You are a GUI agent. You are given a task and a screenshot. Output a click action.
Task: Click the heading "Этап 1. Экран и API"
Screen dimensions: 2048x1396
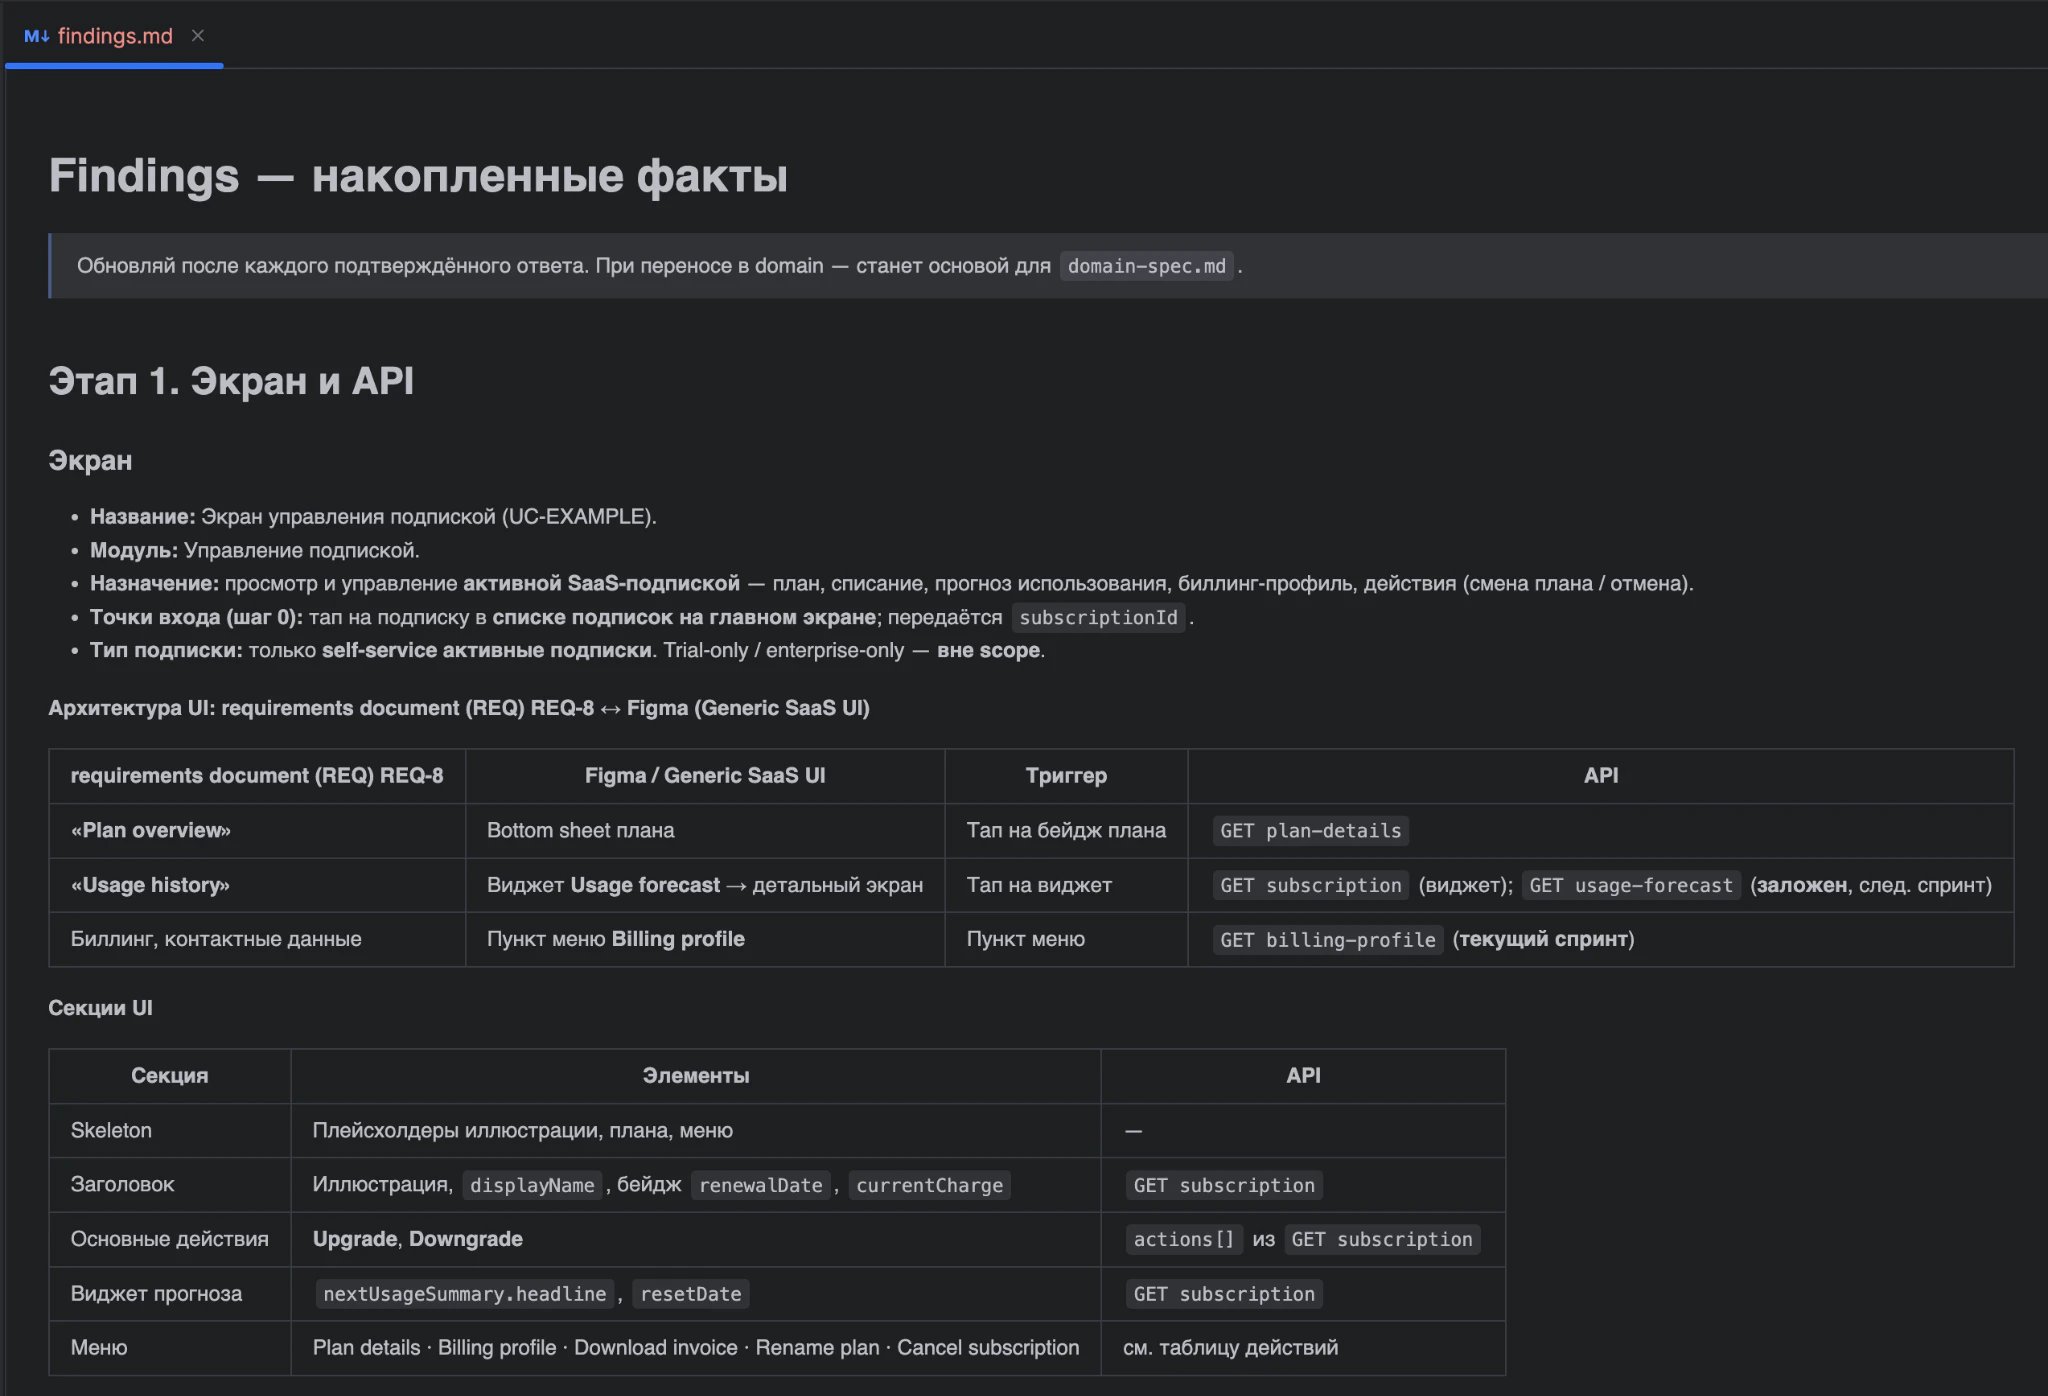pos(231,381)
